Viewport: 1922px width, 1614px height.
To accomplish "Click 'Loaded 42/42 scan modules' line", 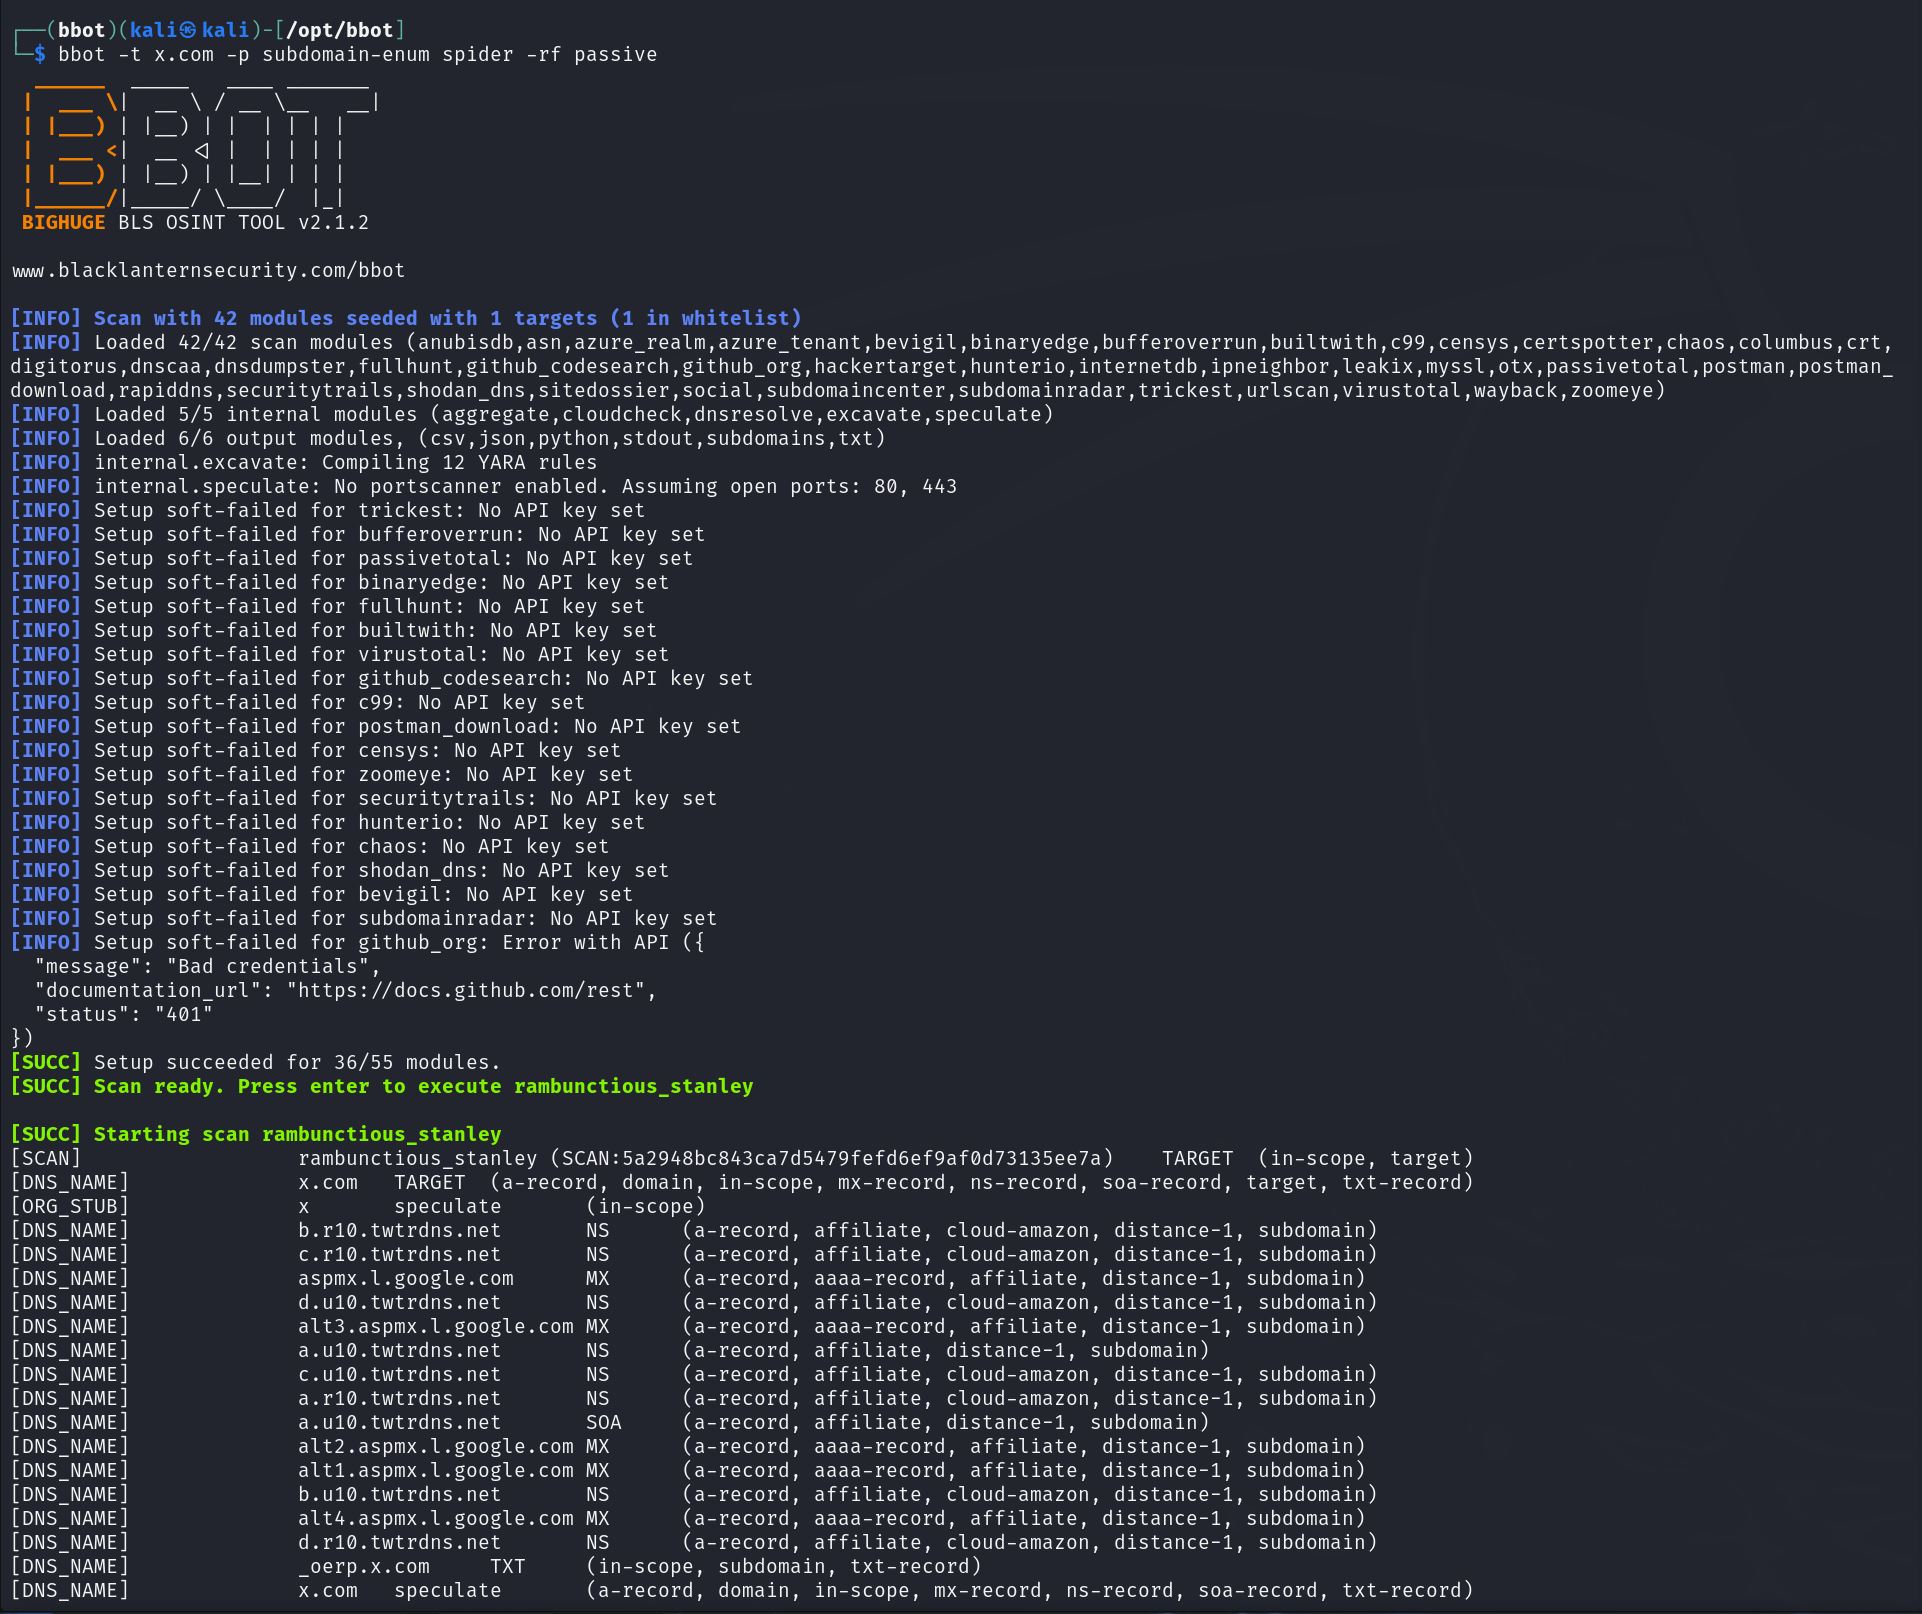I will click(950, 366).
